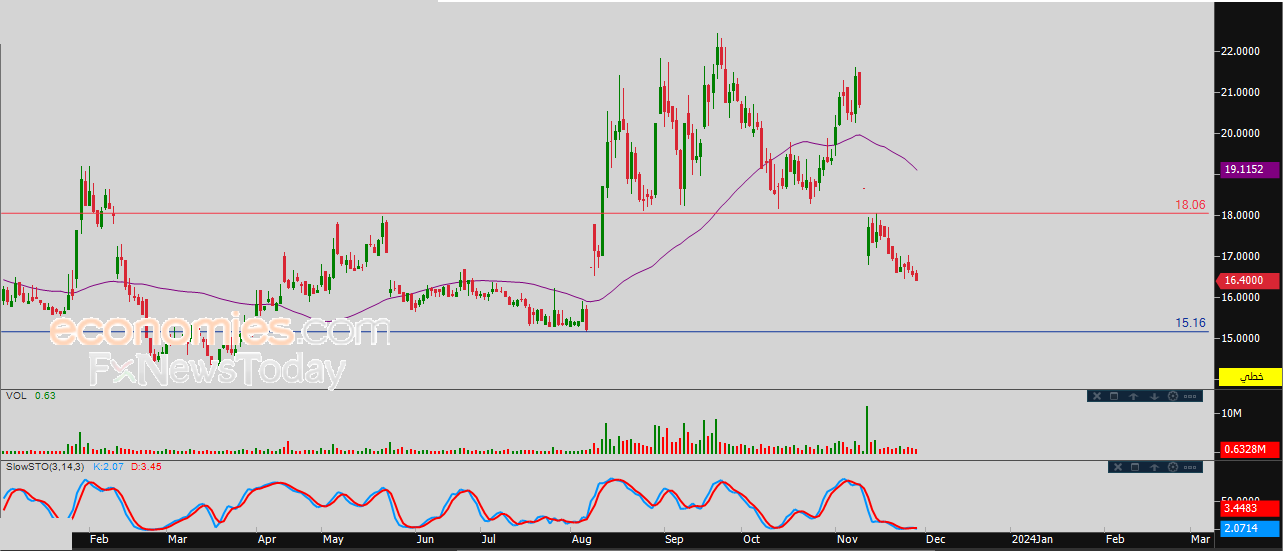Select the red 16.4000 current price tag
The height and width of the screenshot is (551, 1283).
click(1250, 281)
